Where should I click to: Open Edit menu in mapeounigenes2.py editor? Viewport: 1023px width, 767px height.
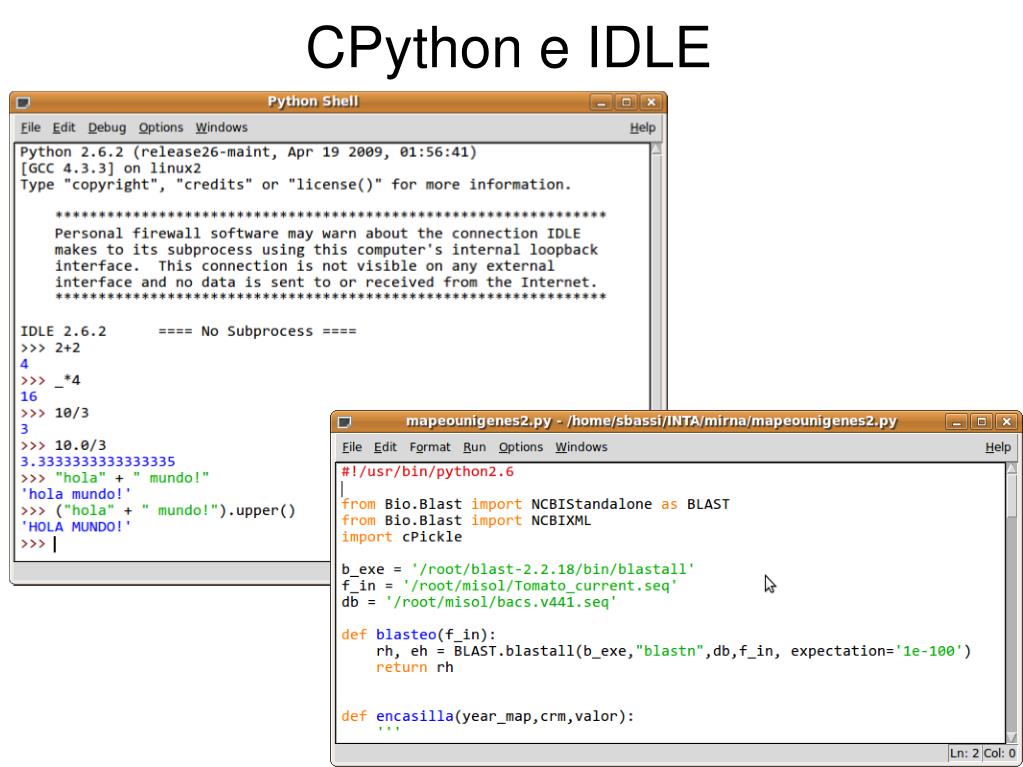click(x=385, y=447)
